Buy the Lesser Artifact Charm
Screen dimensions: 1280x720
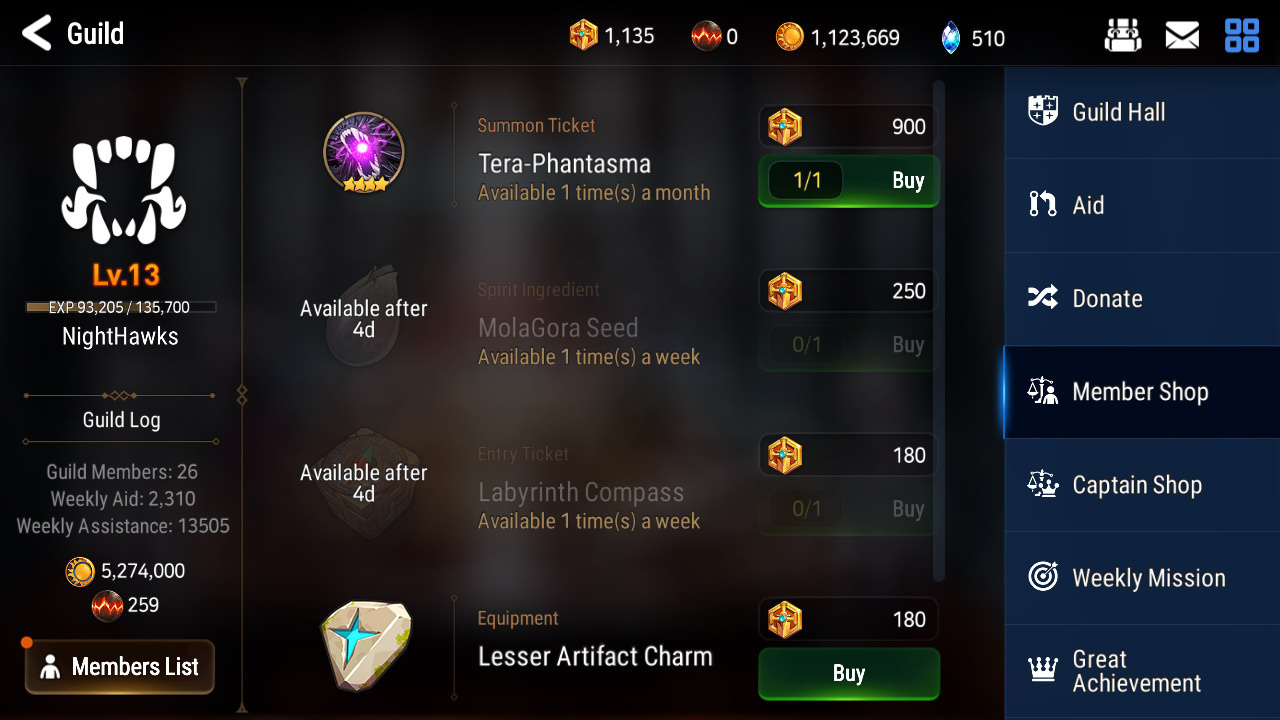point(849,673)
